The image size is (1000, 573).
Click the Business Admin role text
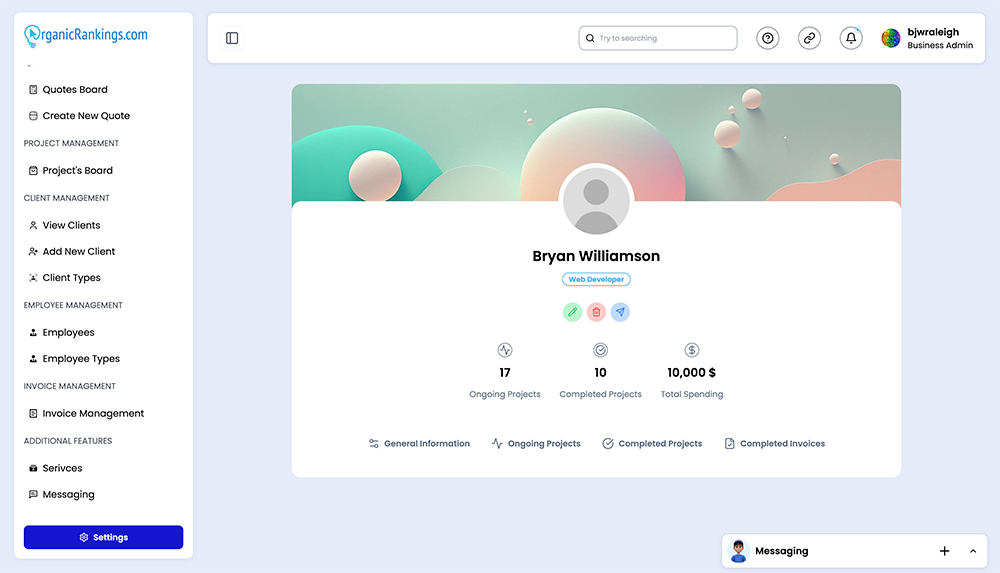(940, 45)
